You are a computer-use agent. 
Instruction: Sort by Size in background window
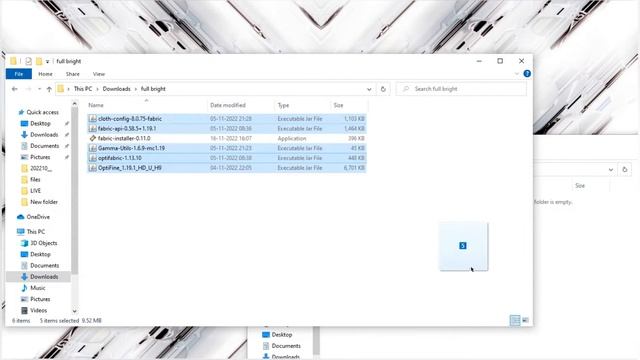pyautogui.click(x=580, y=186)
